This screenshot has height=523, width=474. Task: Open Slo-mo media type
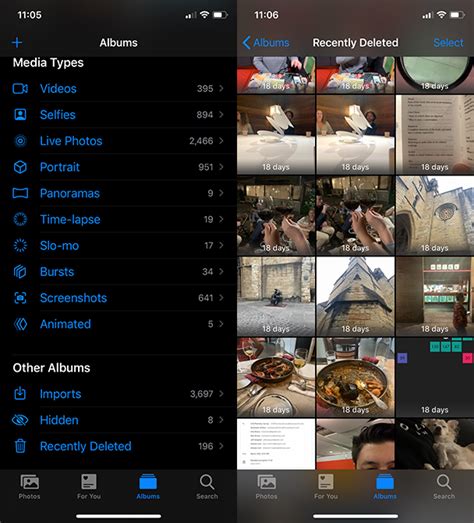click(x=118, y=245)
